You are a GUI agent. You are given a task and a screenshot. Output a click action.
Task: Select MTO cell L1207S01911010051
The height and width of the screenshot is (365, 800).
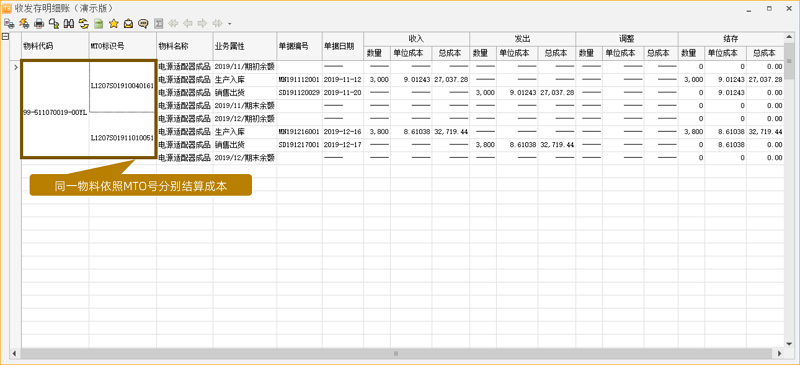(x=123, y=137)
